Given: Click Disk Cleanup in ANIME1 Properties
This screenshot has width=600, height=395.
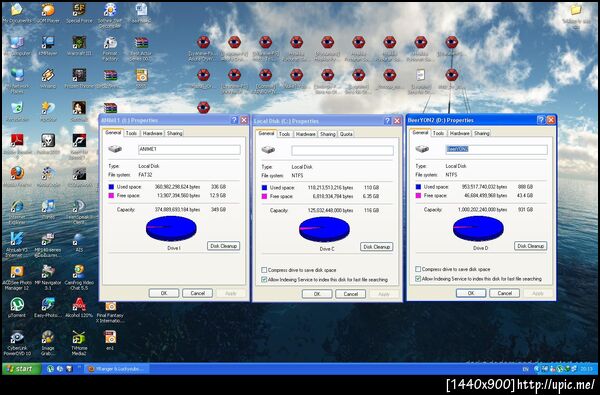Looking at the screenshot, I should click(x=223, y=246).
